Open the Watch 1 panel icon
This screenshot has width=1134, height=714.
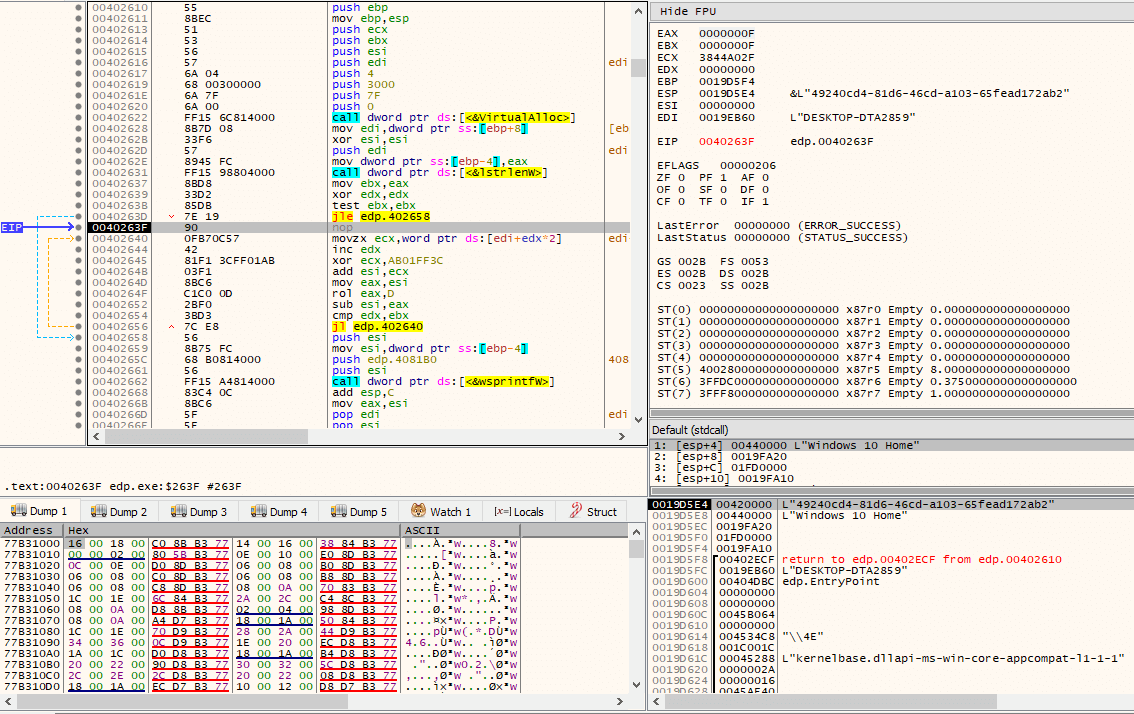point(418,511)
